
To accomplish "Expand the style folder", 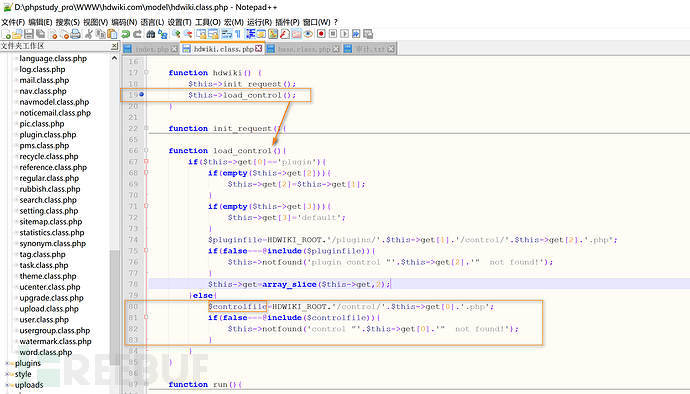I will 7,374.
